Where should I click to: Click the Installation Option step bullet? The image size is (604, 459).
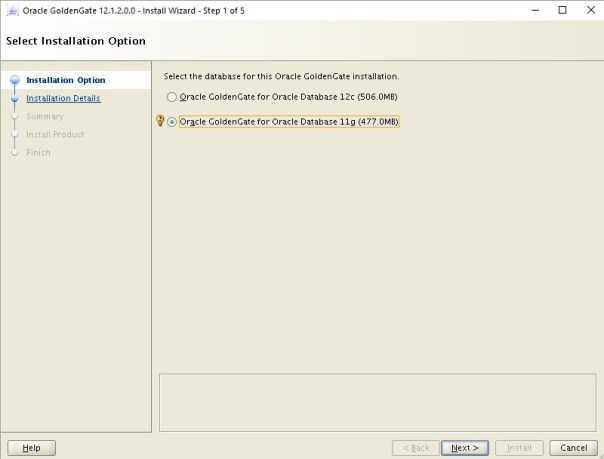15,81
